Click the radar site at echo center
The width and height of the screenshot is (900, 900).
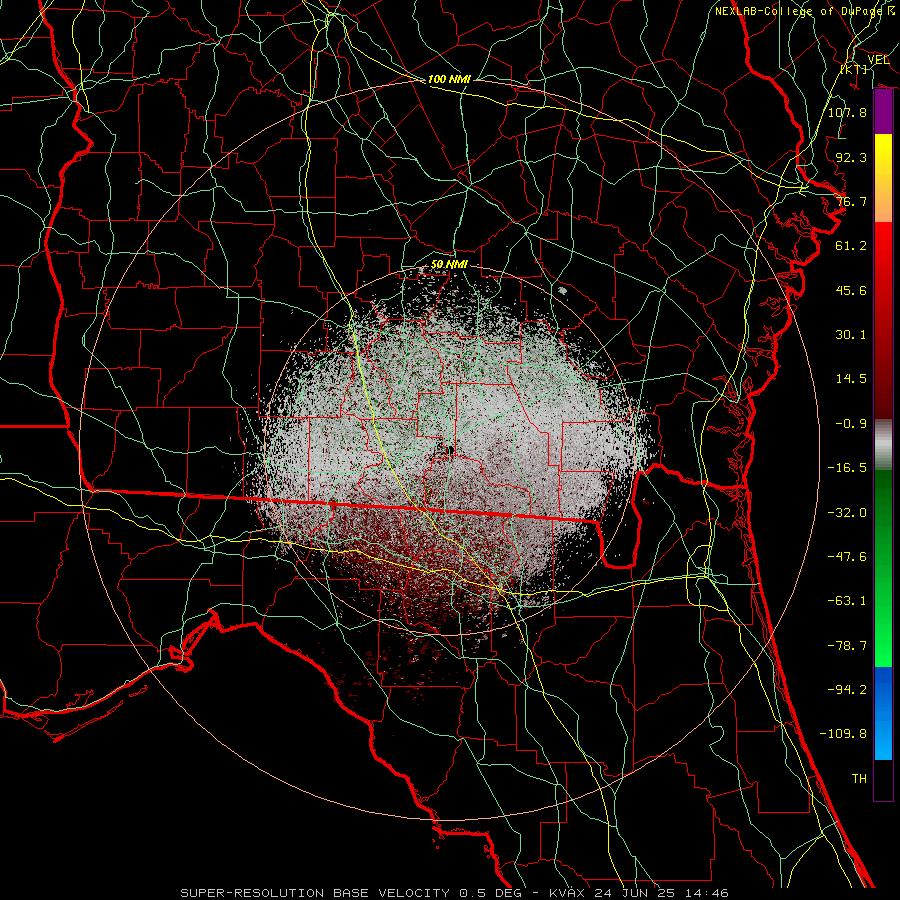[x=449, y=451]
